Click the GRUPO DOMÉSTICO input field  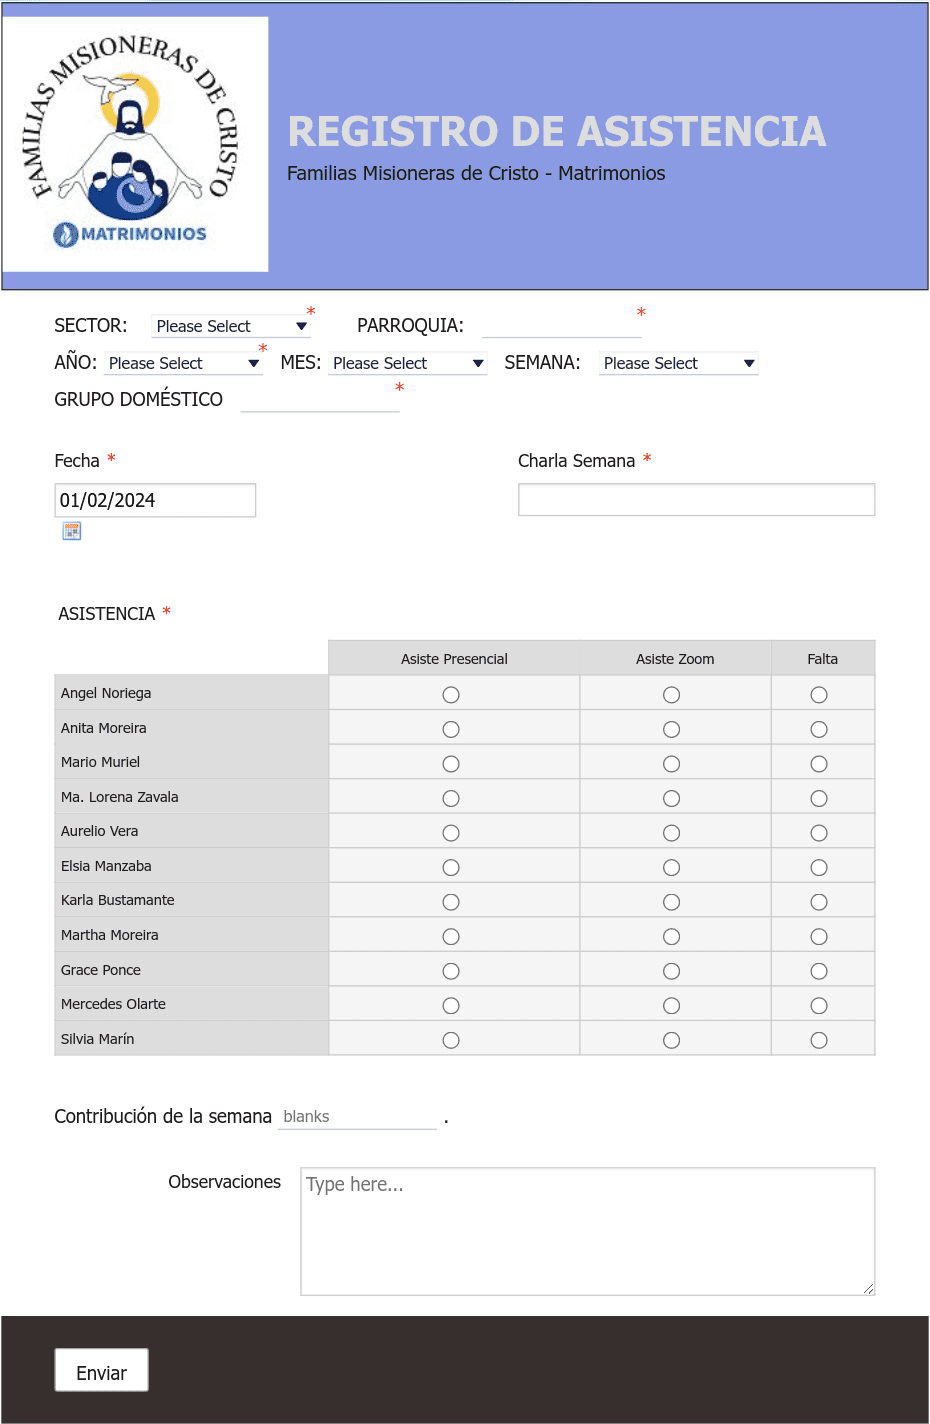320,400
